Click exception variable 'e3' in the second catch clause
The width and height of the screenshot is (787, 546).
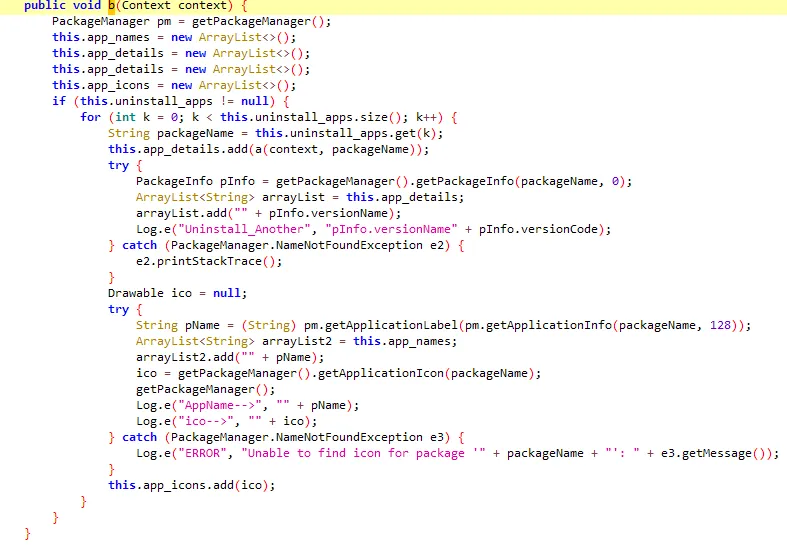(437, 438)
